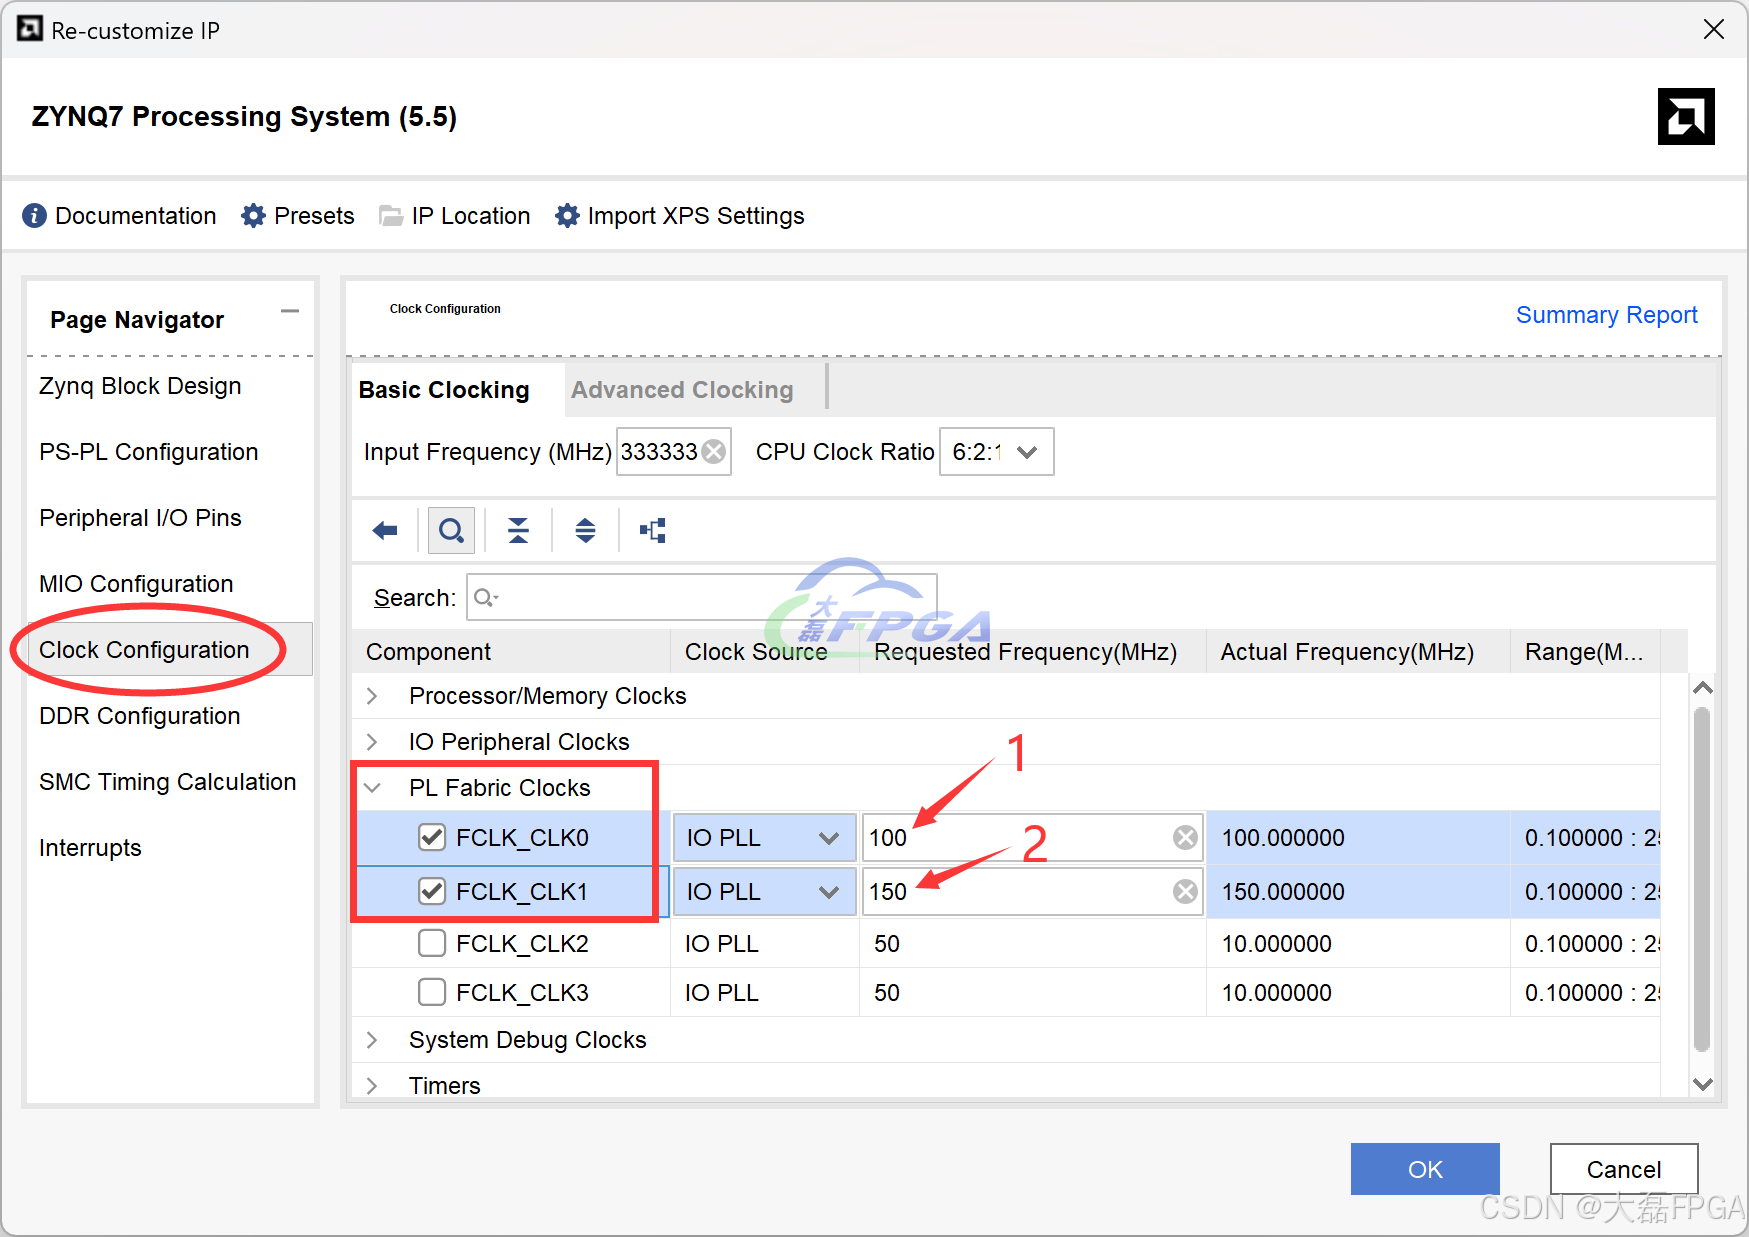Image resolution: width=1749 pixels, height=1237 pixels.
Task: Click Requested Frequency(MHz) column header
Action: (x=1033, y=652)
